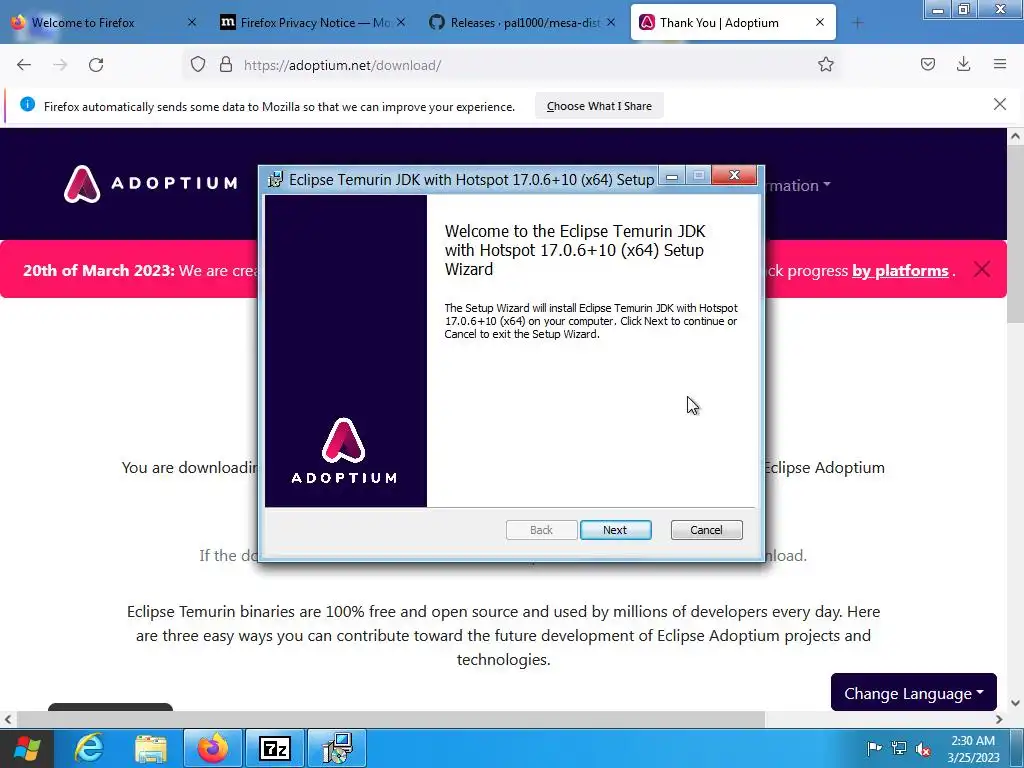Image resolution: width=1024 pixels, height=768 pixels.
Task: Click the network tray icon
Action: pyautogui.click(x=899, y=748)
